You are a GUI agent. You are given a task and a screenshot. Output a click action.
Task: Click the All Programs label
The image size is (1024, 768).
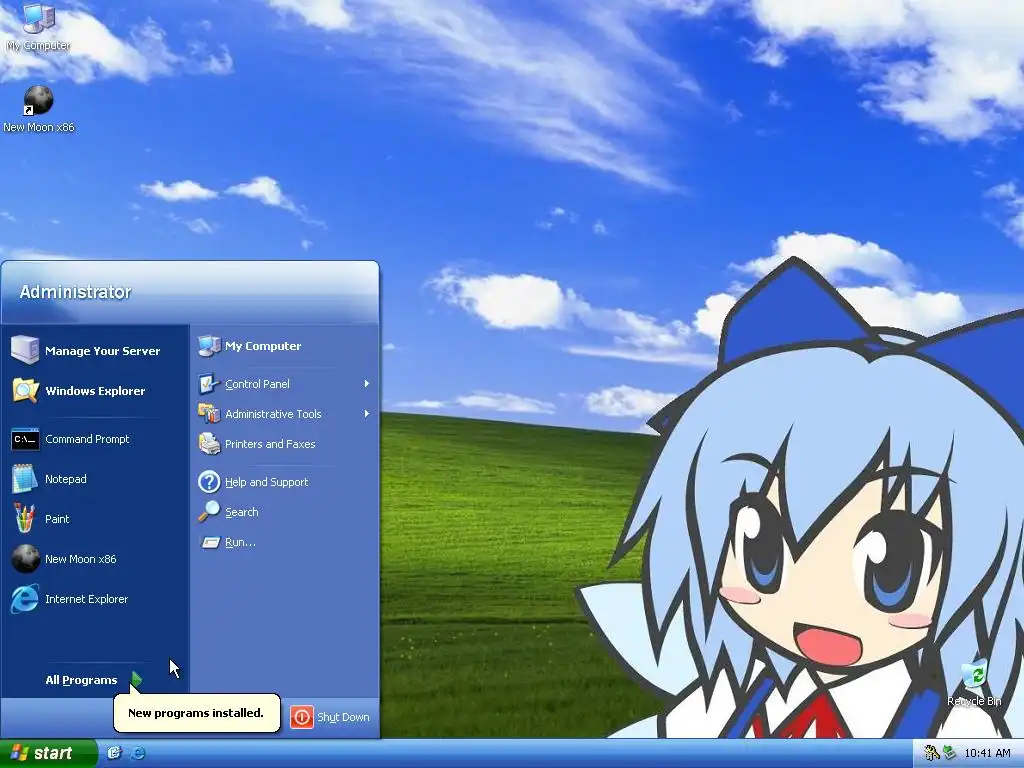click(x=81, y=680)
